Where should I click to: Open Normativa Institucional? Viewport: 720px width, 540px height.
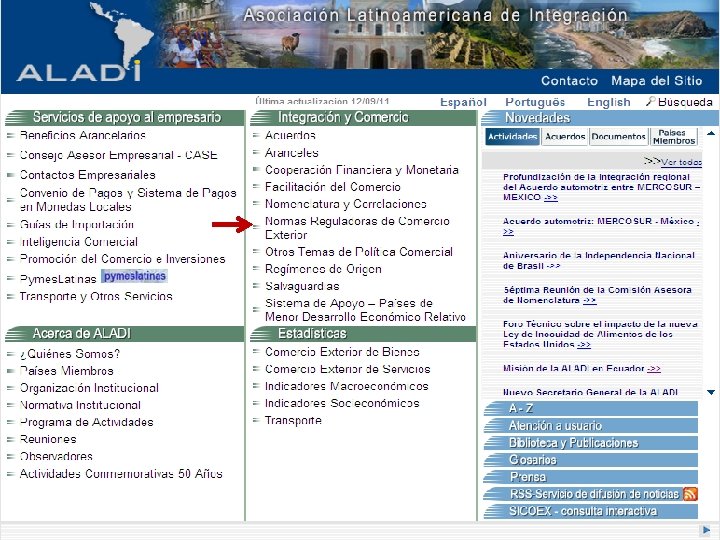[80, 405]
